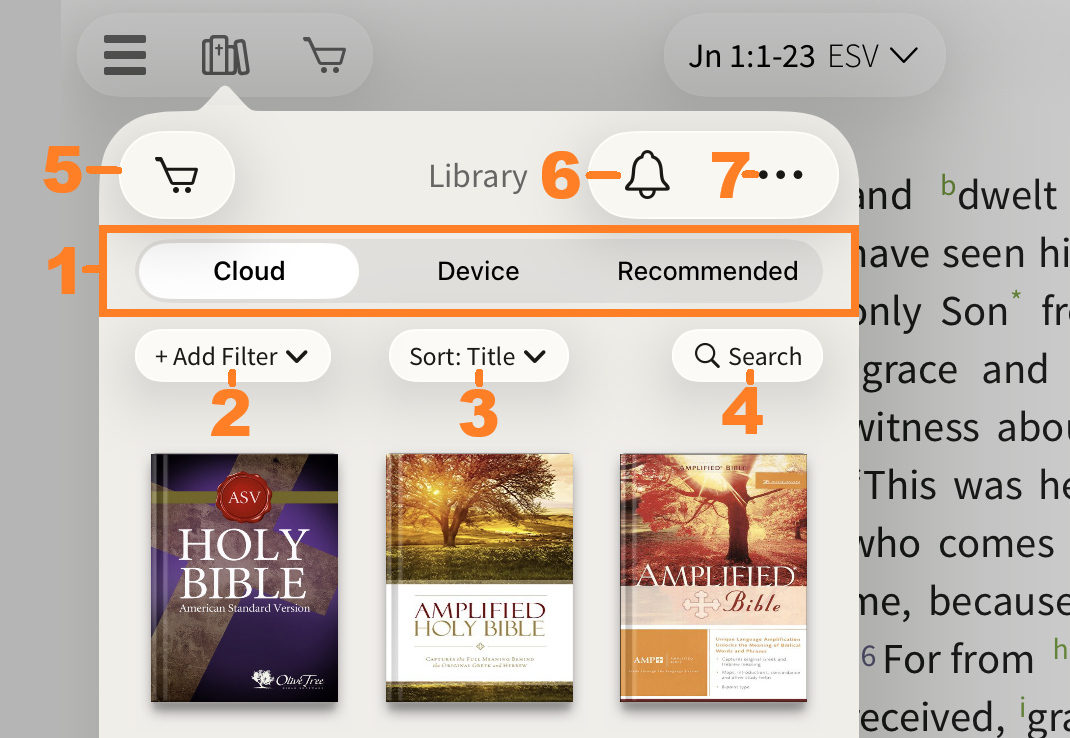Viewport: 1070px width, 738px height.
Task: Switch to the Cloud segment
Action: pyautogui.click(x=249, y=271)
